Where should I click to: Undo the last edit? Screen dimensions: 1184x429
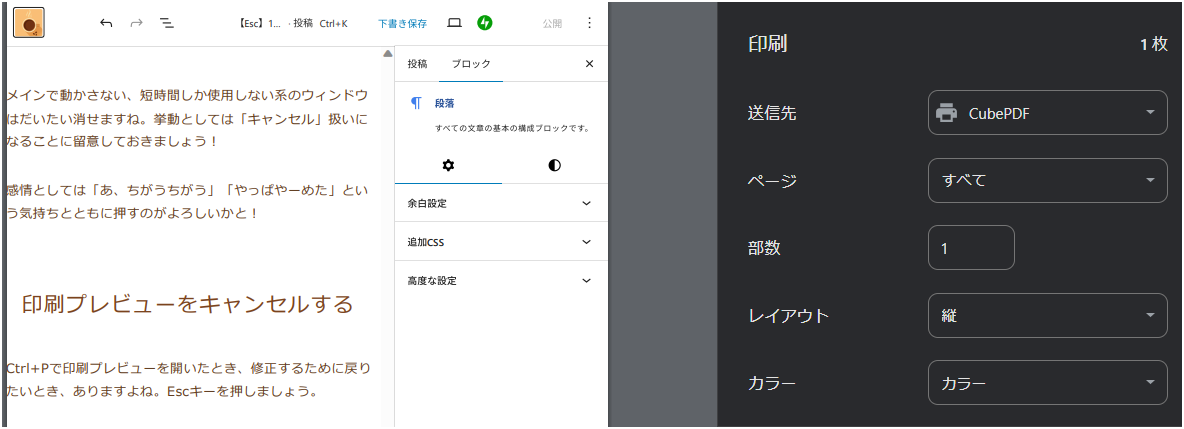point(106,23)
